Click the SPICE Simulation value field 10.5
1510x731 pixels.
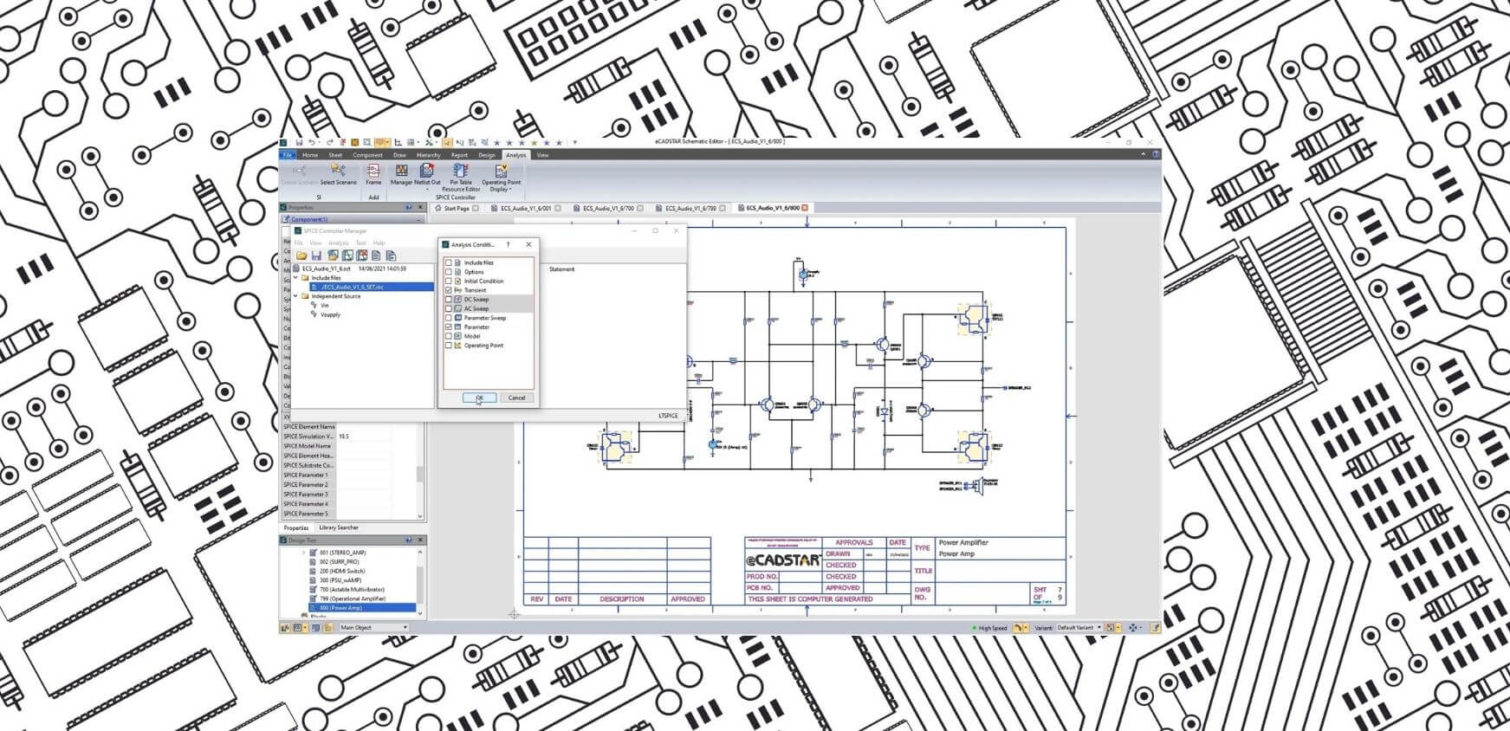coord(364,436)
